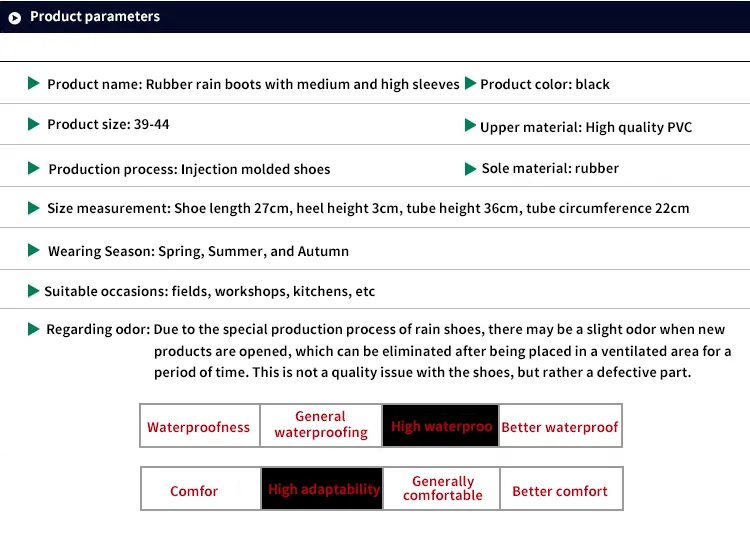Click the green arrow before Production process
The image size is (750, 538).
(x=33, y=168)
